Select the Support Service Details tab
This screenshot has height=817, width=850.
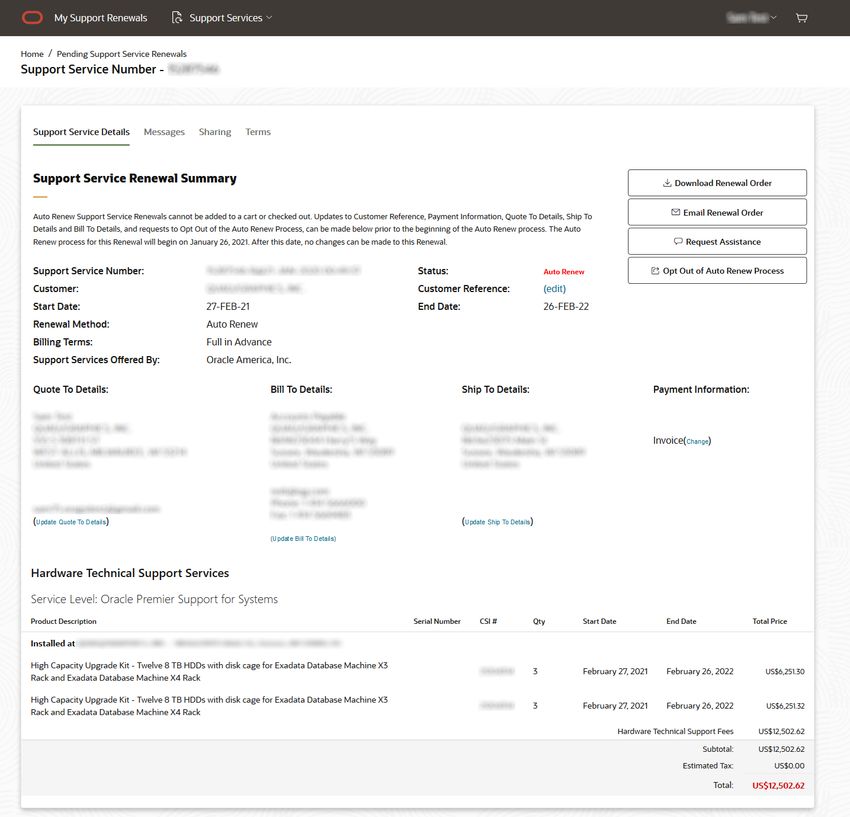click(x=81, y=132)
